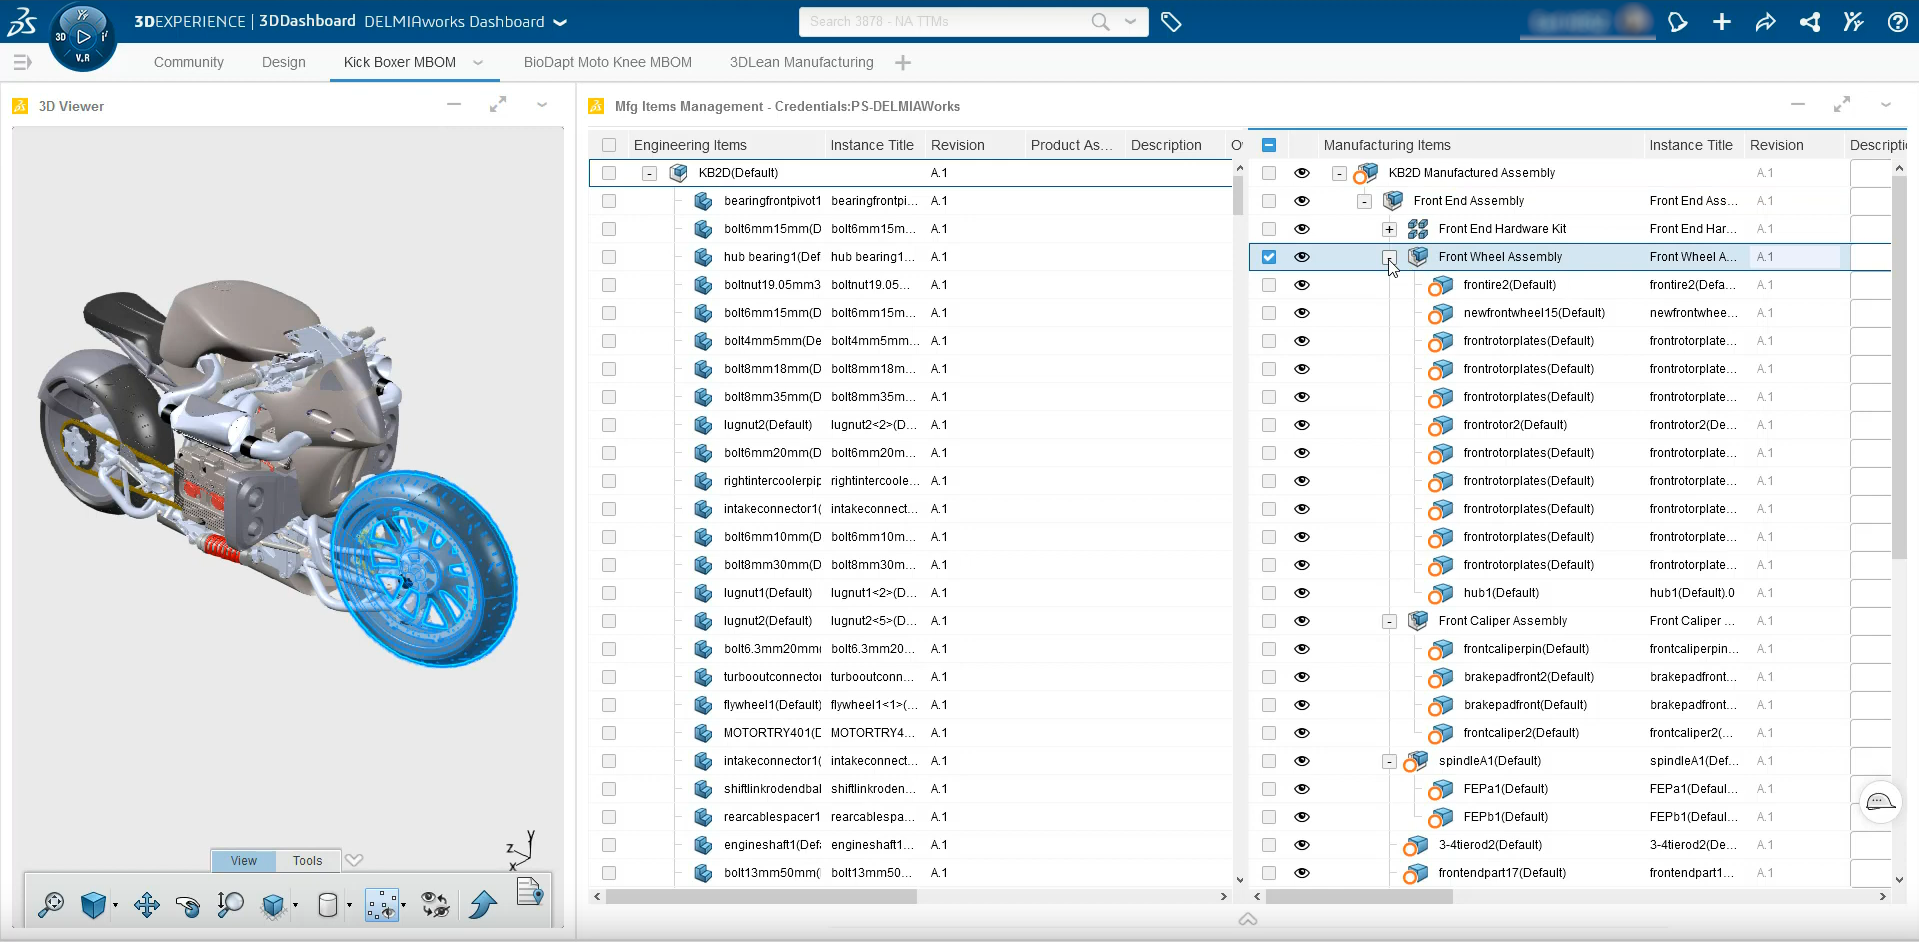1919x942 pixels.
Task: Open the search options dropdown arrow
Action: (1130, 21)
